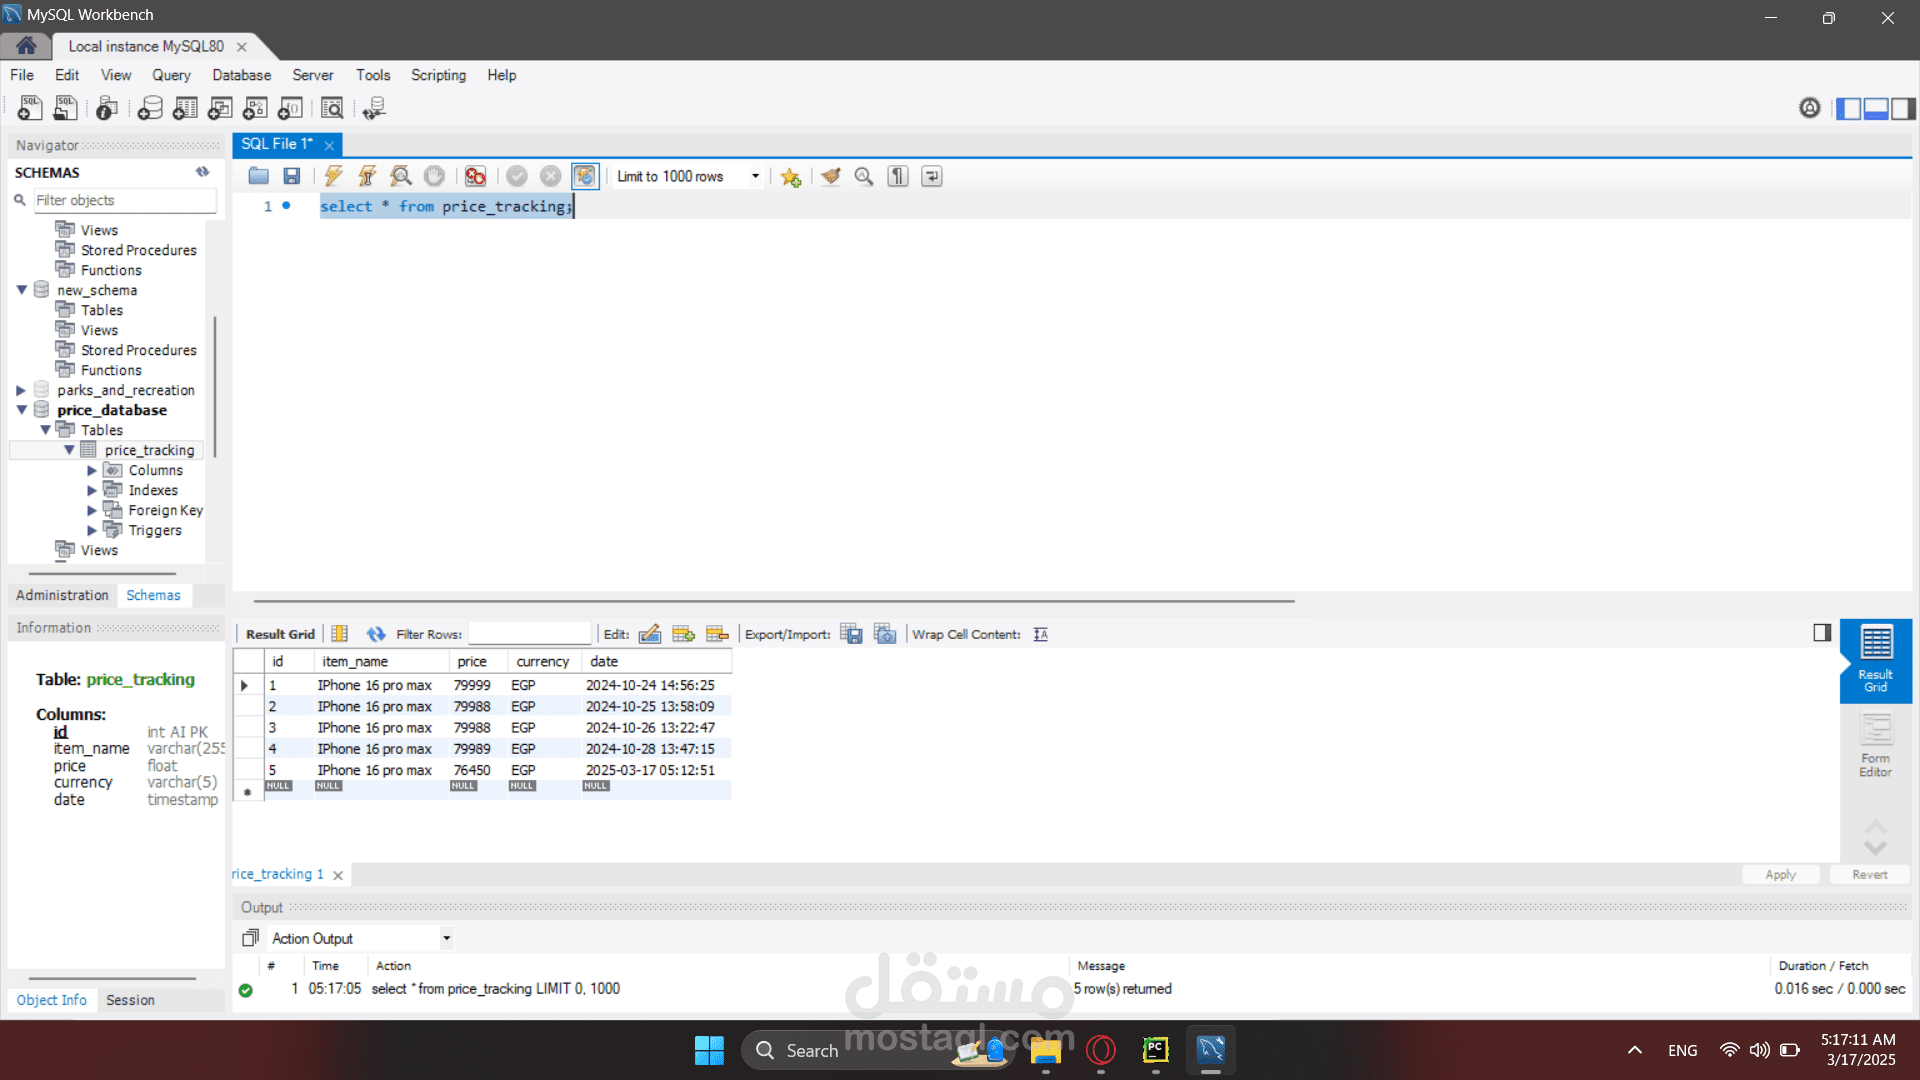
Task: Open the Database menu
Action: 241,75
